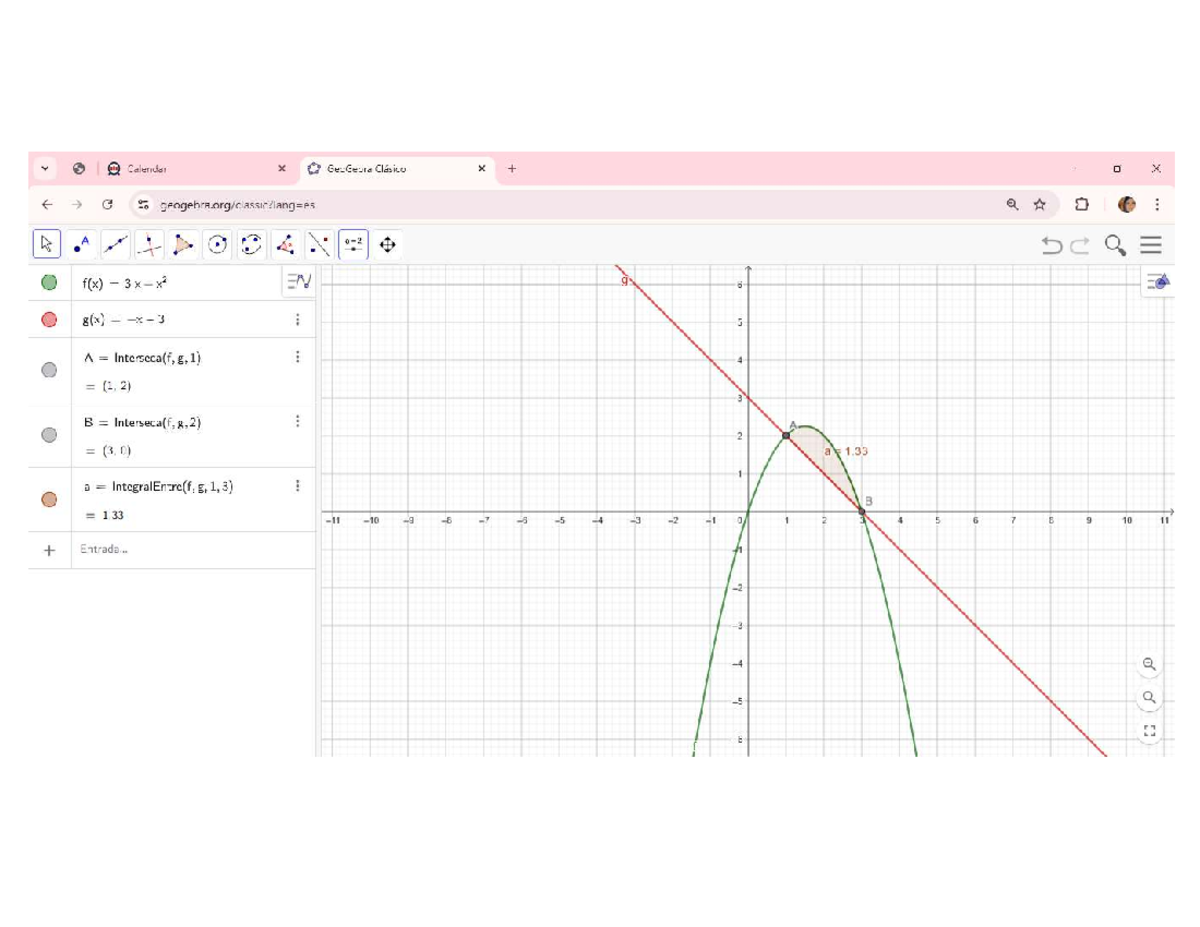Select the Line tool
This screenshot has height=927, width=1200.
[x=114, y=244]
